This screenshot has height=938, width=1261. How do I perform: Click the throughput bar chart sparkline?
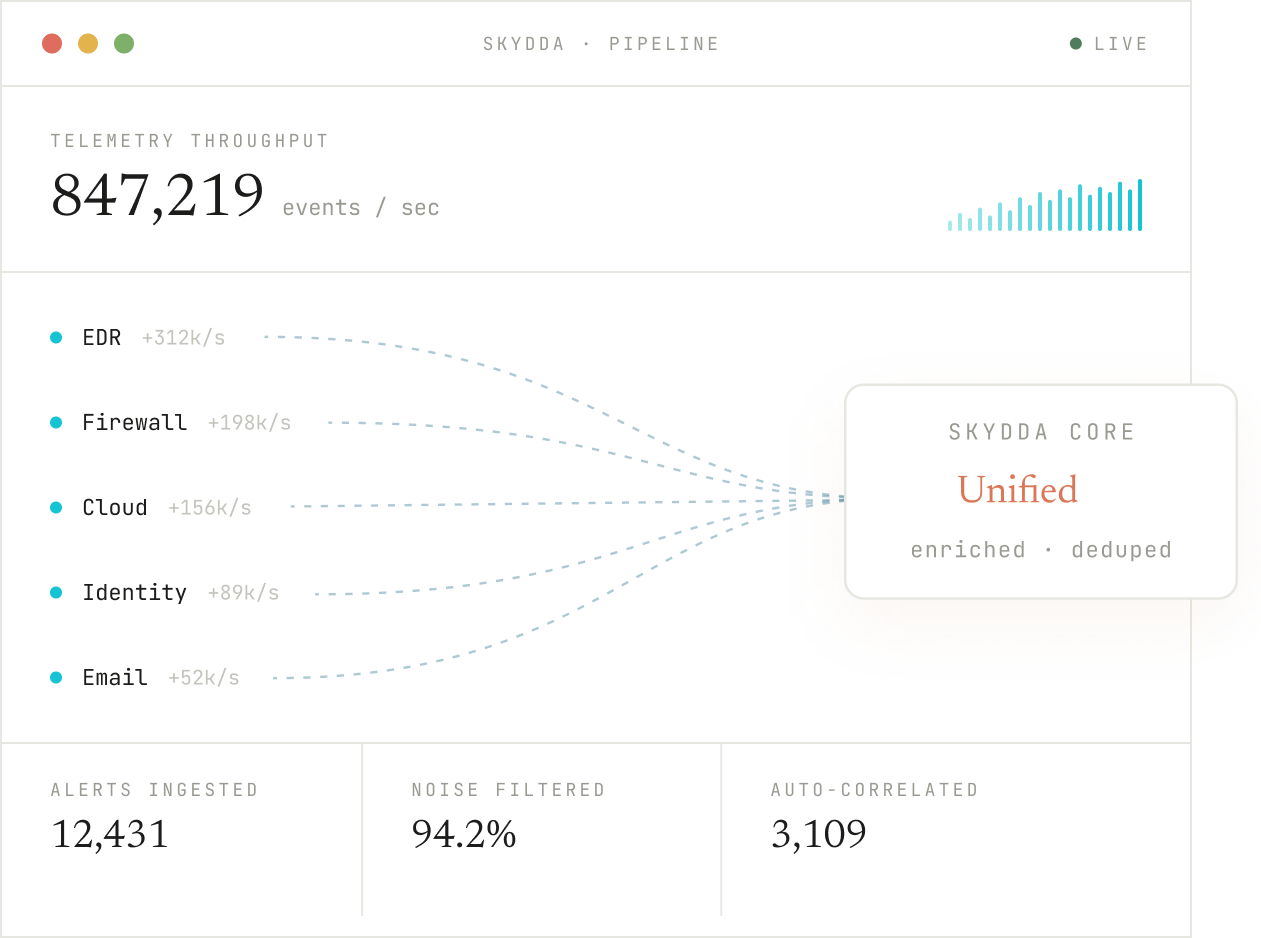coord(1045,205)
